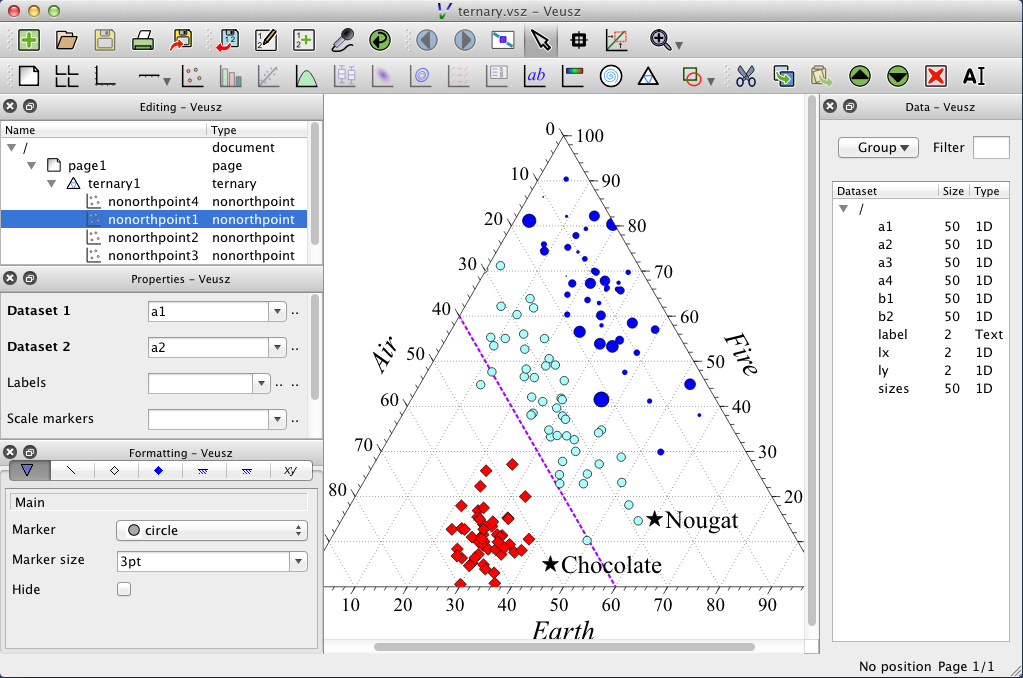1023x678 pixels.
Task: Add a function plot widget
Action: coord(306,76)
